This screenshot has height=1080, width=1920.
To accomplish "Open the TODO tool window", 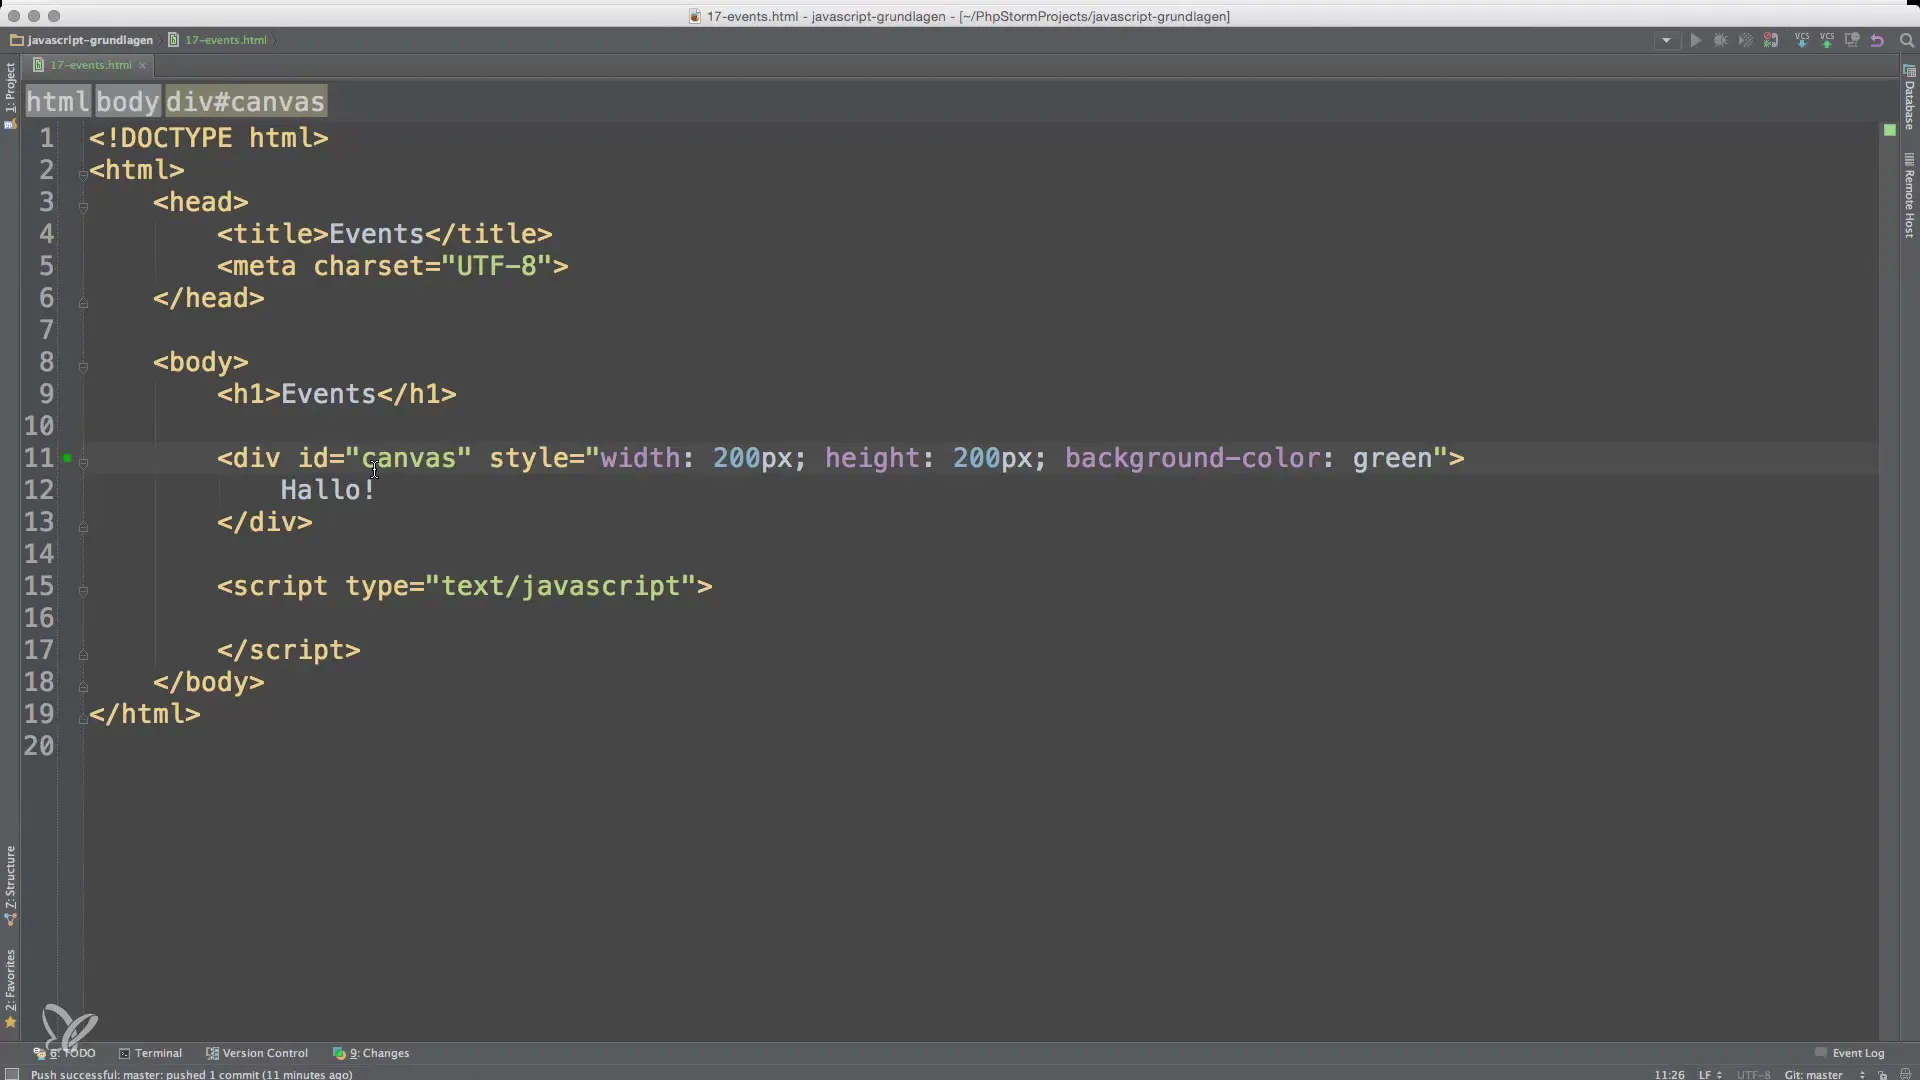I will 65,1053.
